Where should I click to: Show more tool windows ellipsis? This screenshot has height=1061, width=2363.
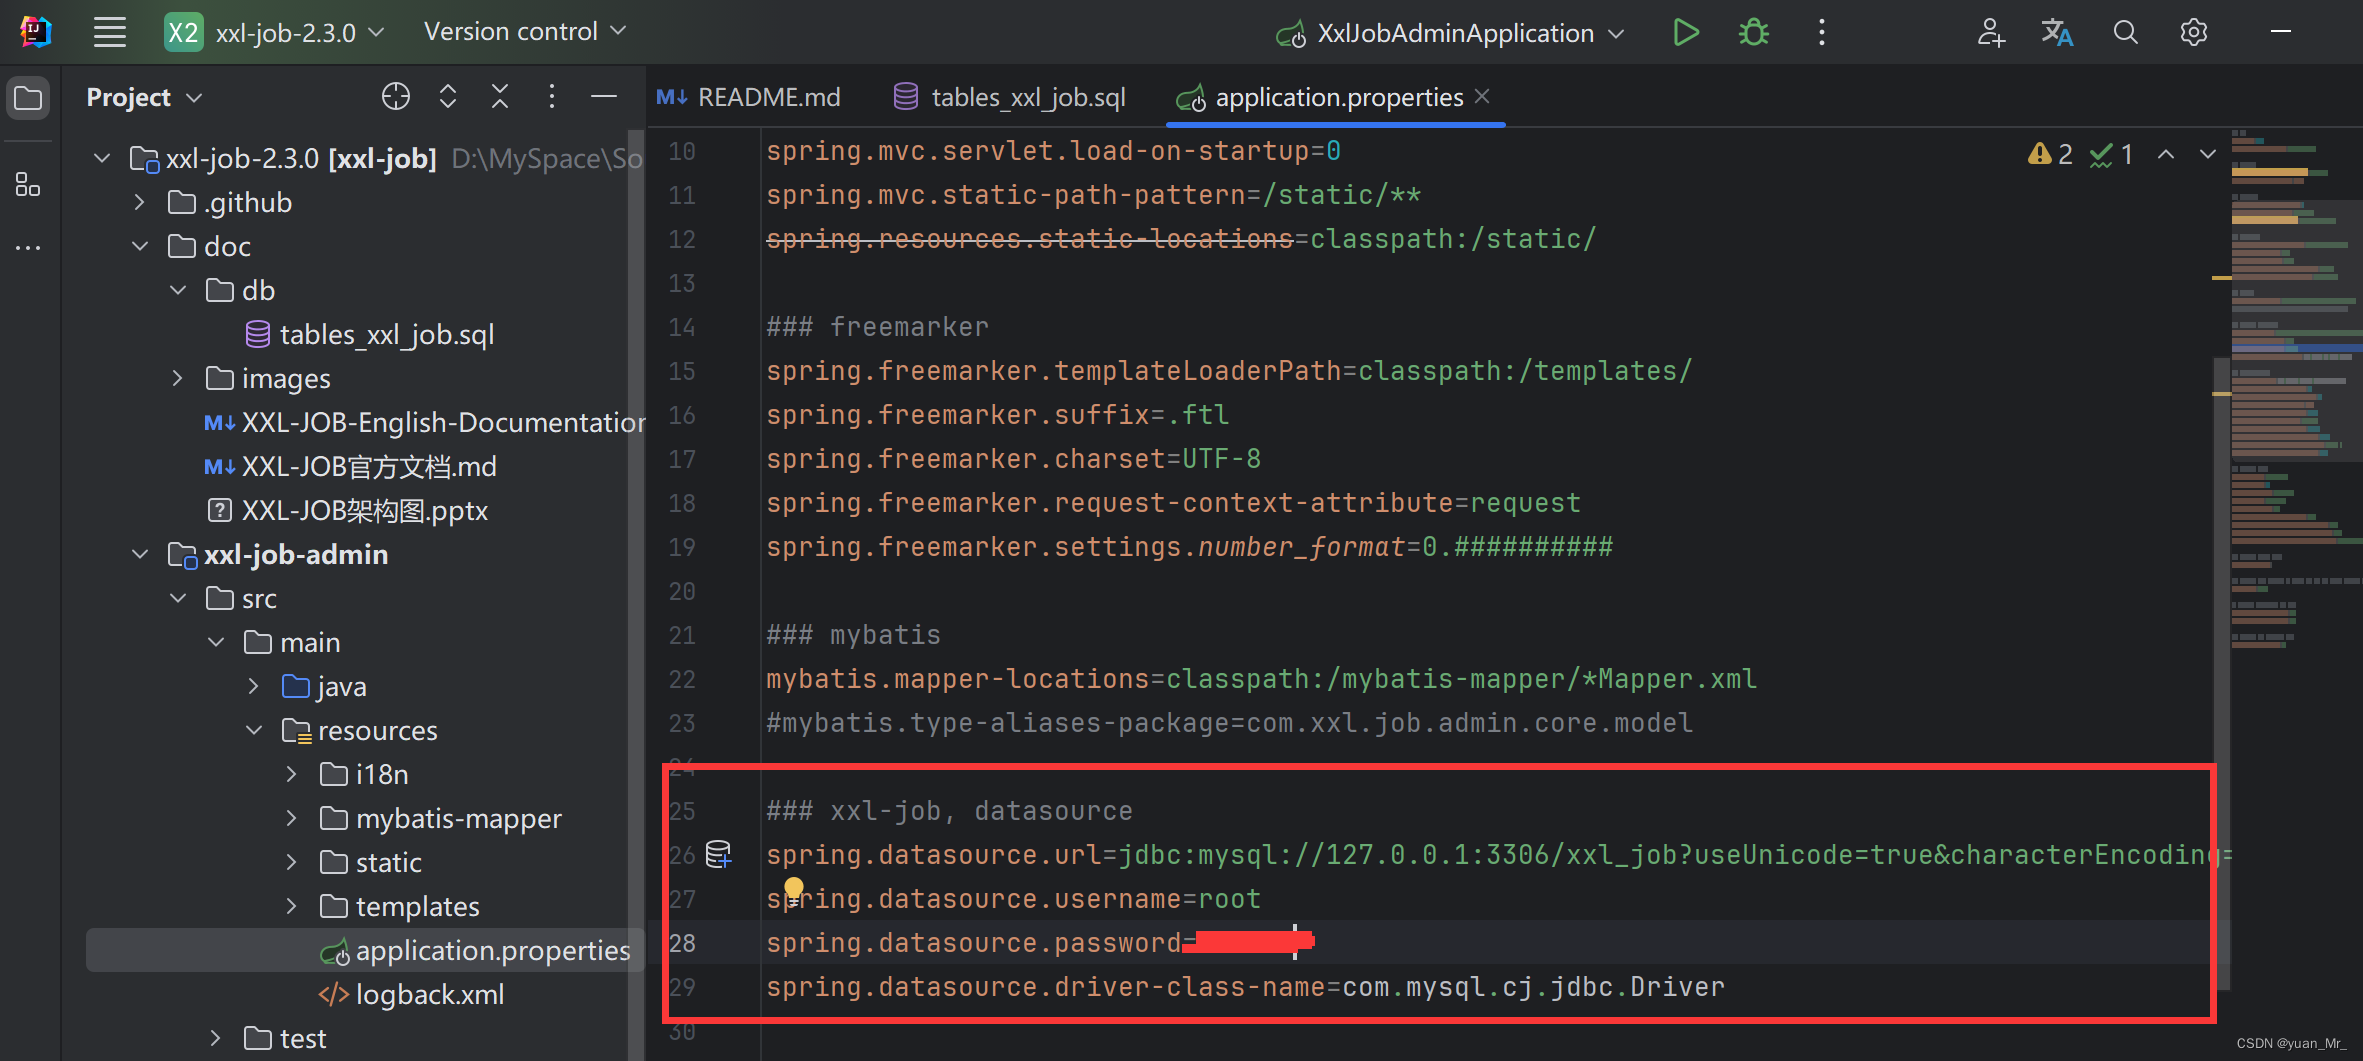(x=28, y=247)
